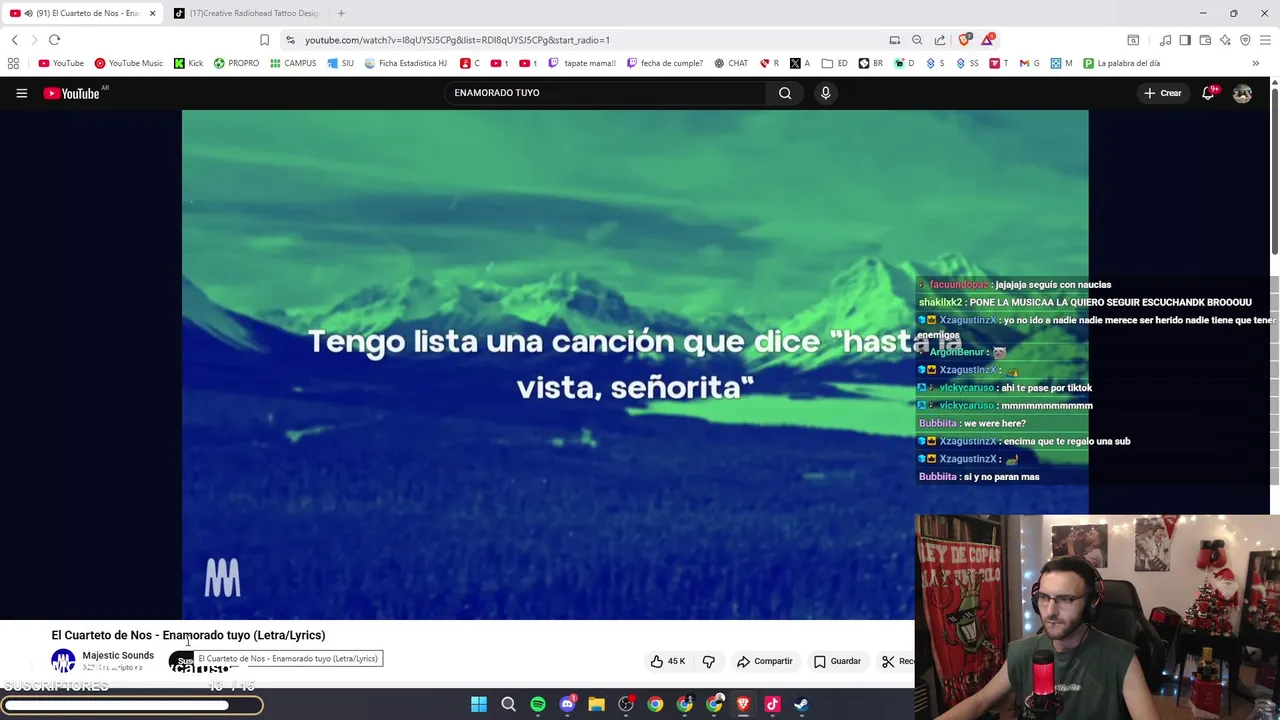Open the zoom level magnifier in address bar
Viewport: 1280px width, 720px height.
(x=917, y=40)
